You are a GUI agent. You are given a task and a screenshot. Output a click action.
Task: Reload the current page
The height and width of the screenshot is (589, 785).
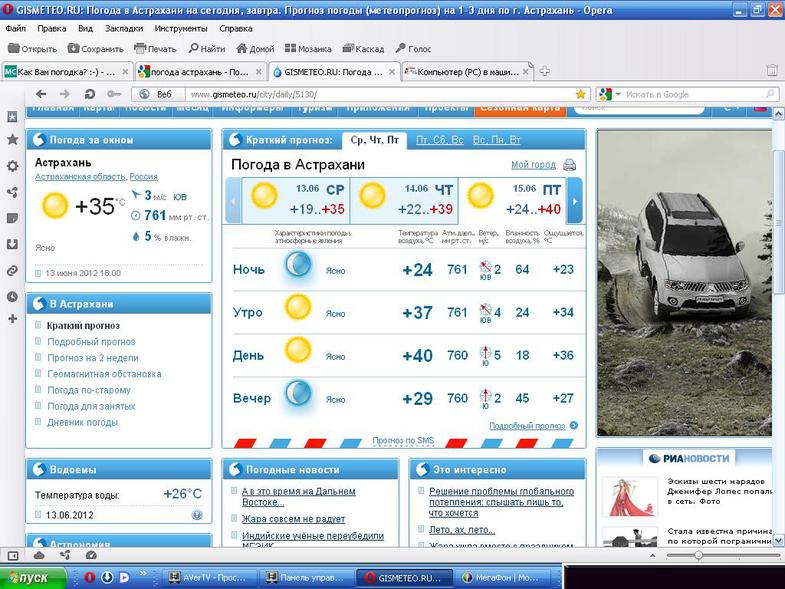[90, 94]
